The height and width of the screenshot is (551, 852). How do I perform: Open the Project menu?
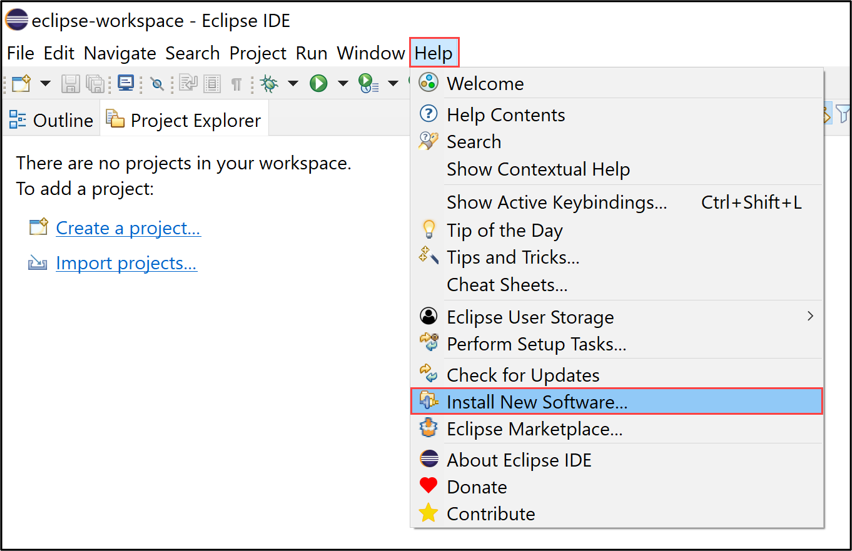pyautogui.click(x=258, y=53)
